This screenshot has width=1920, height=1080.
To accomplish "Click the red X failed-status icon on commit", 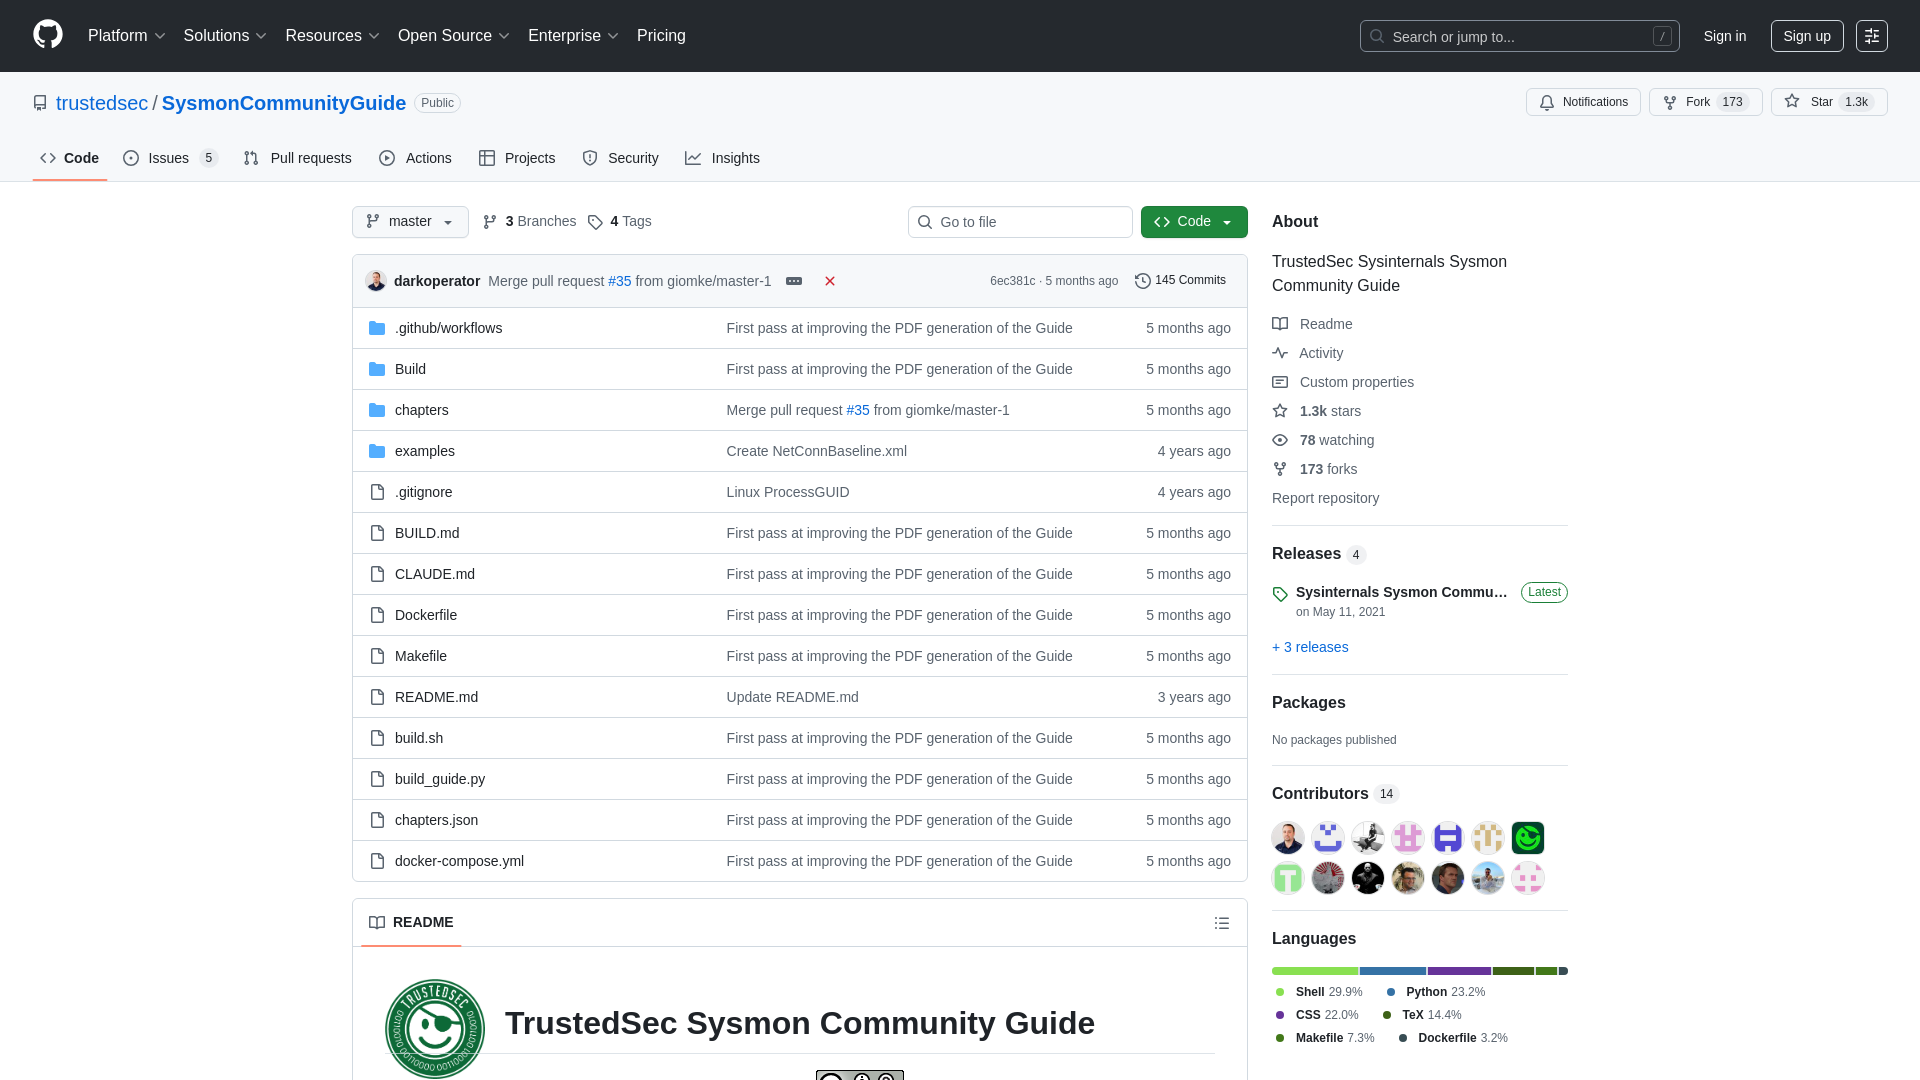I will 829,281.
